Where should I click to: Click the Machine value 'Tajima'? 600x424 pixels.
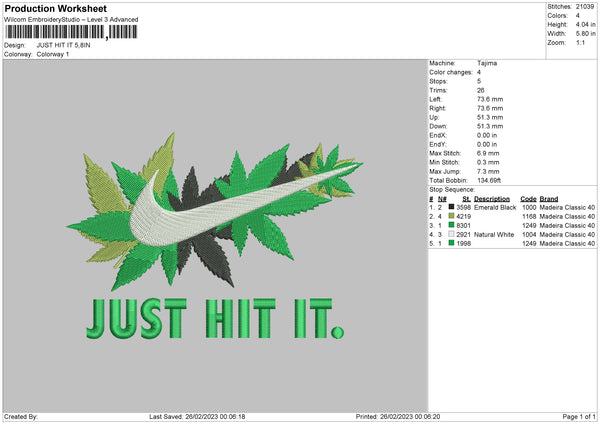pyautogui.click(x=487, y=63)
